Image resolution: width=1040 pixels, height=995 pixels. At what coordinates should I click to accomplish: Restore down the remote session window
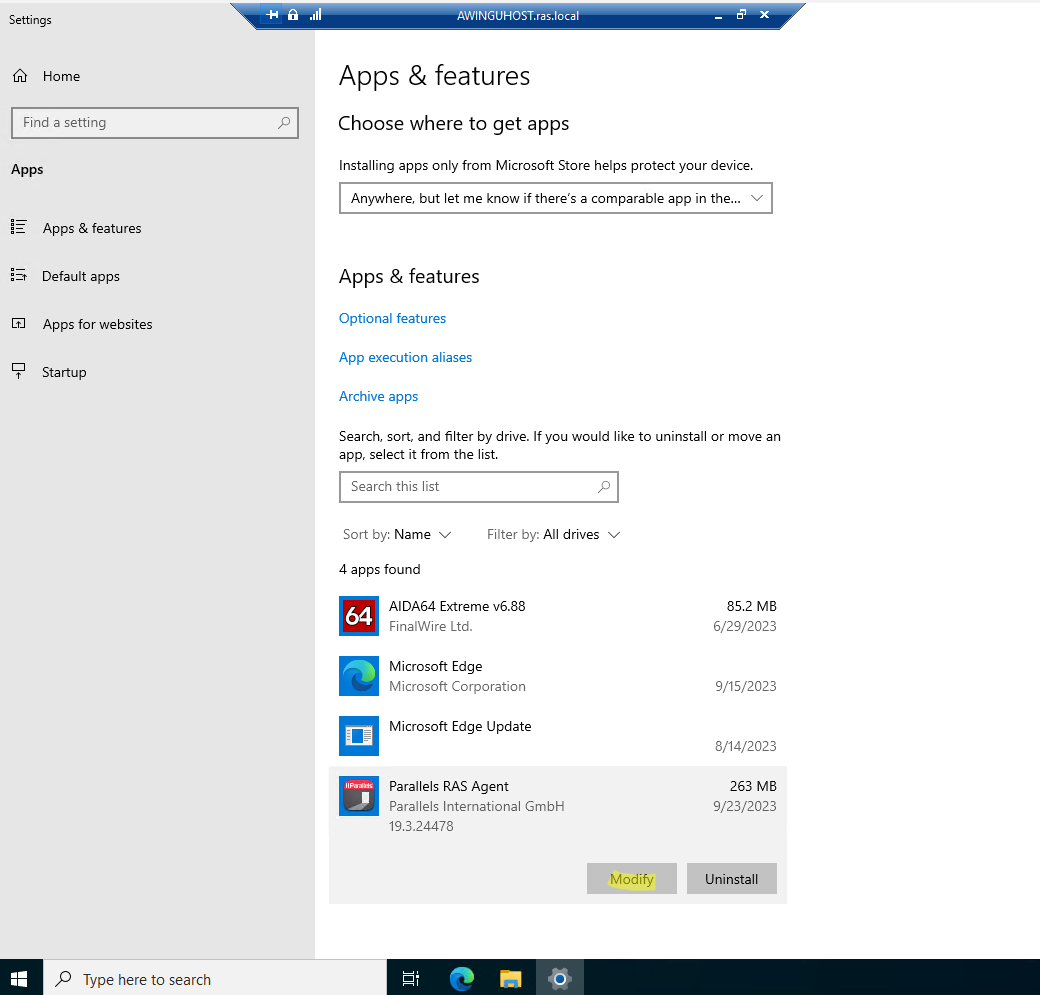[741, 15]
